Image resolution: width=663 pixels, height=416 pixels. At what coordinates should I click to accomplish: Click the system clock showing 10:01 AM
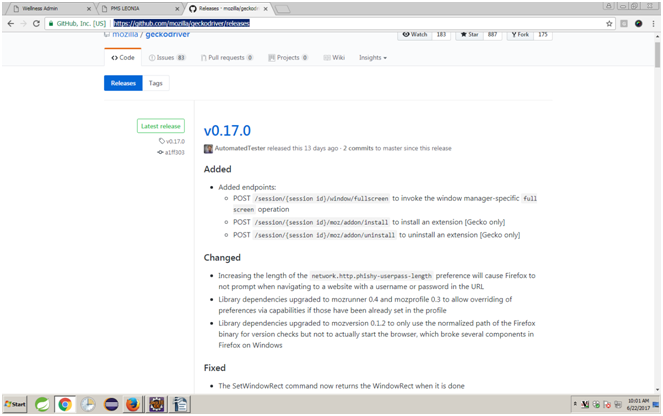[x=638, y=404]
